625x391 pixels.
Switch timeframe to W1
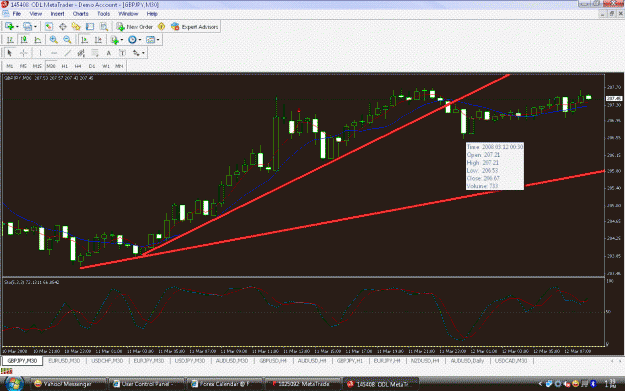(x=106, y=66)
